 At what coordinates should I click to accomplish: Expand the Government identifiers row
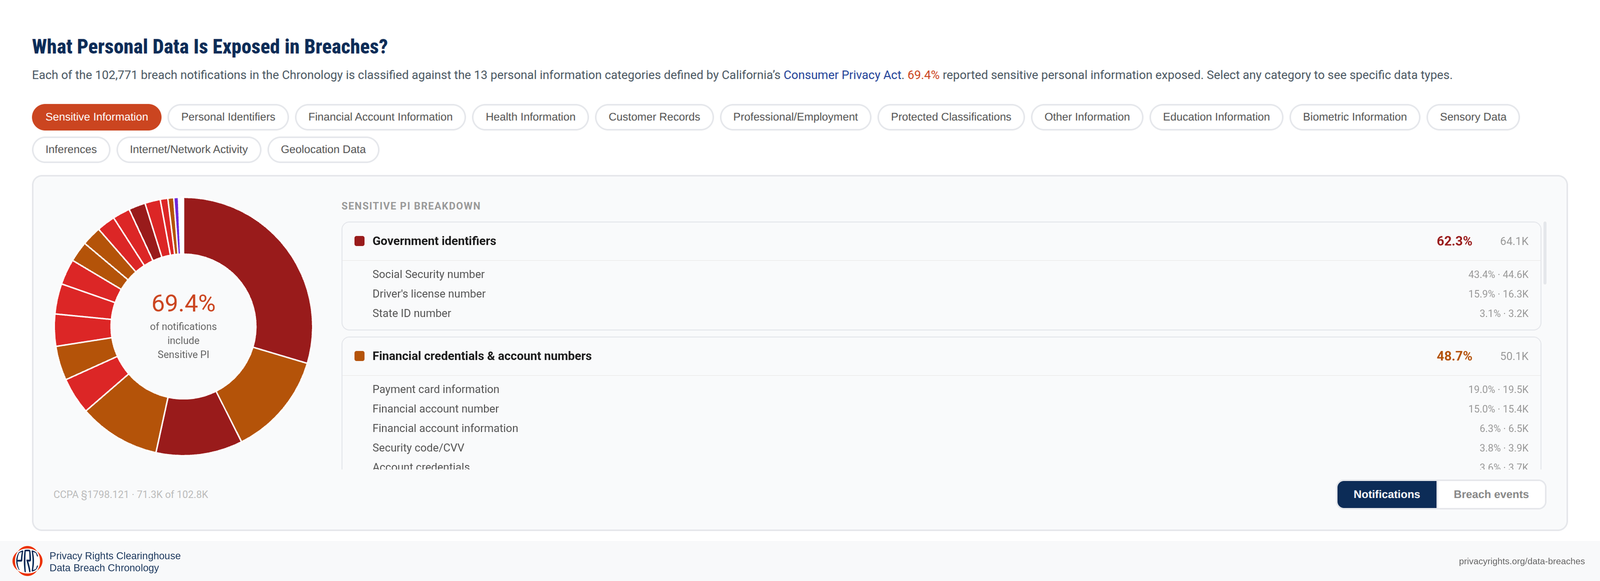tap(941, 241)
